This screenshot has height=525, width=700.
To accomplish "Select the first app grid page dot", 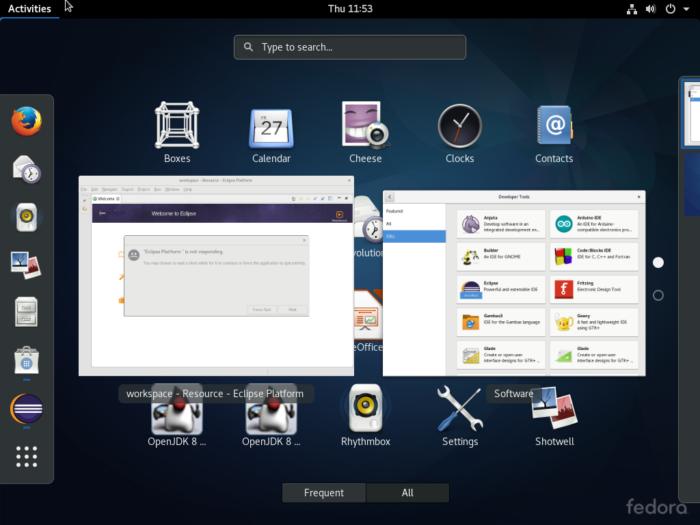I will point(658,262).
